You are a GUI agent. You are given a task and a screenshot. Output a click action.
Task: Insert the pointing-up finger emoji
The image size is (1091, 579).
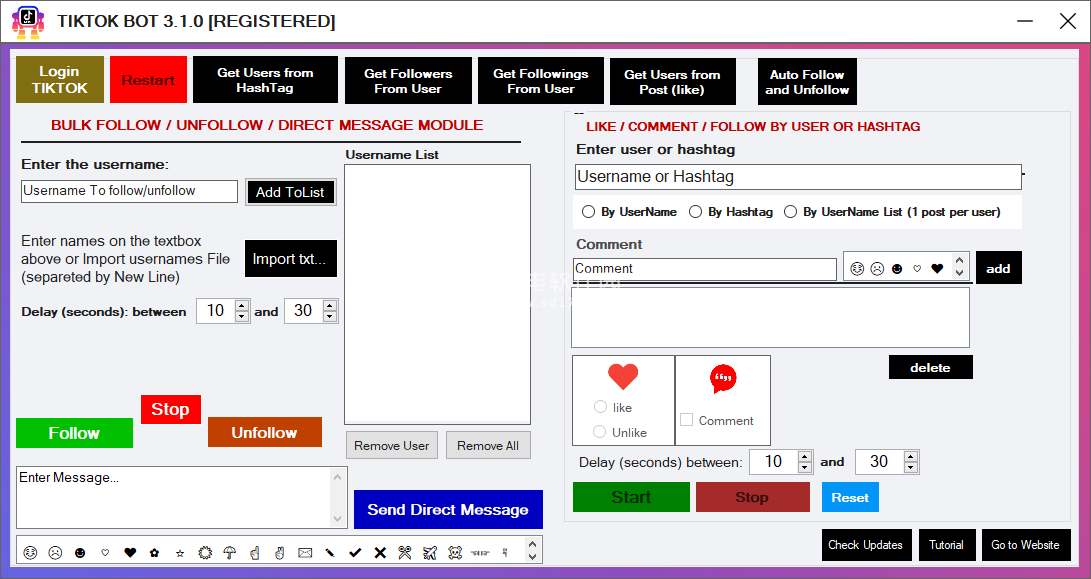coord(255,553)
